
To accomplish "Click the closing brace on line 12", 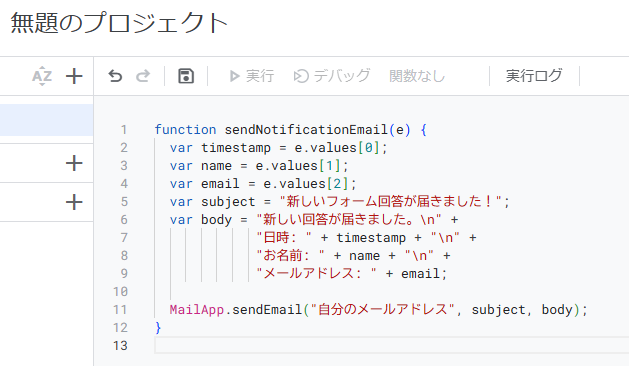I will click(x=158, y=327).
